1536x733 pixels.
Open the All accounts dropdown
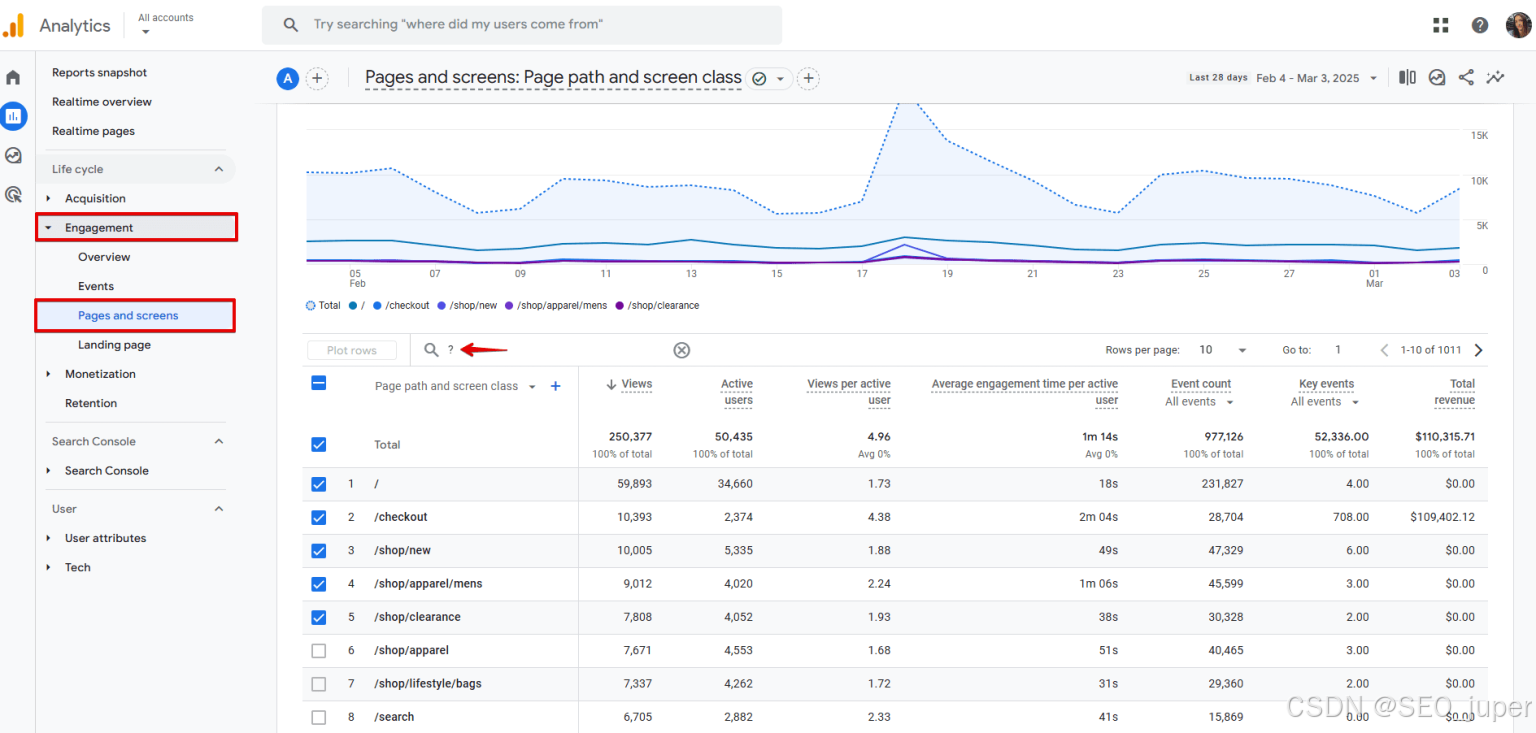(x=165, y=24)
